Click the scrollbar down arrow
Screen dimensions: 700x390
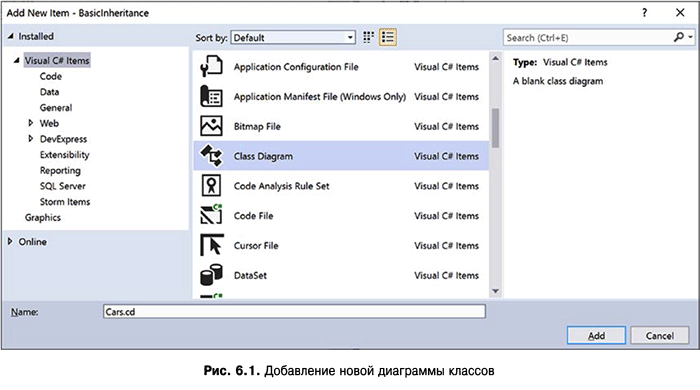(495, 291)
